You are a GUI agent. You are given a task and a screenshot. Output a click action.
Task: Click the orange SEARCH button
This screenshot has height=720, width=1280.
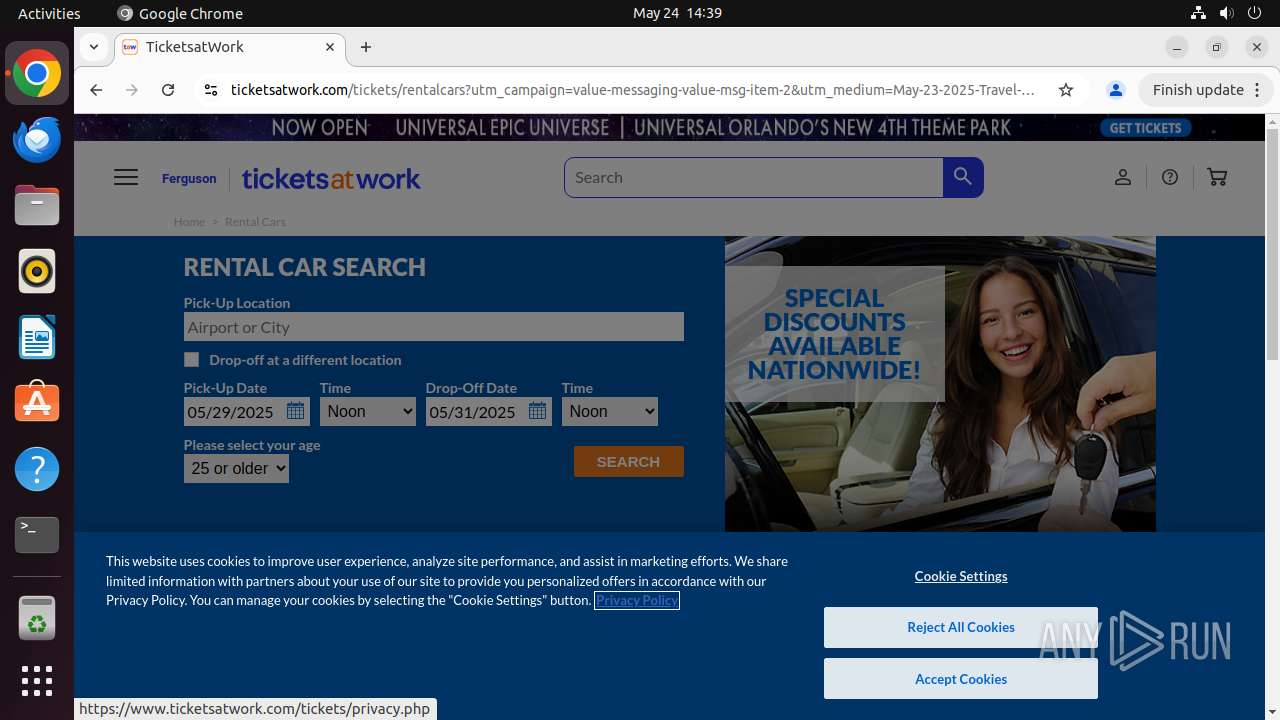[x=629, y=461]
